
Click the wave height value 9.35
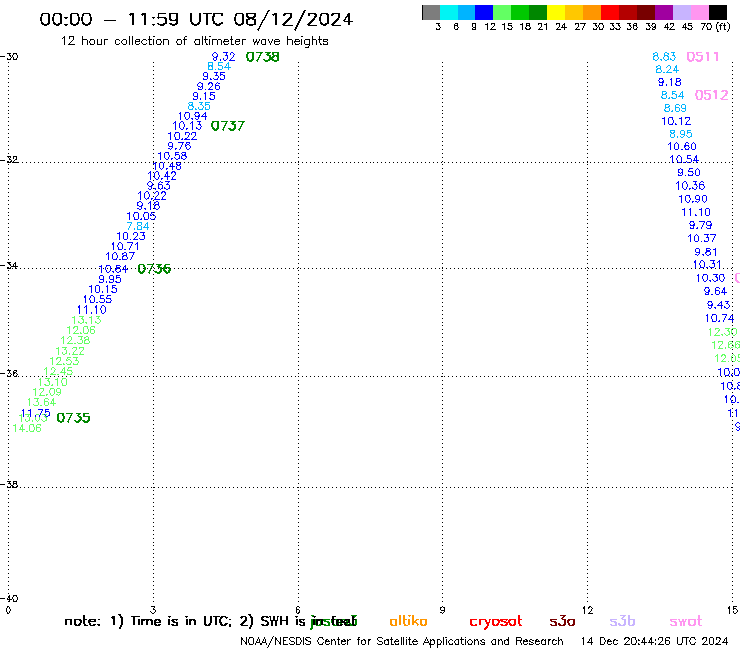click(x=214, y=76)
